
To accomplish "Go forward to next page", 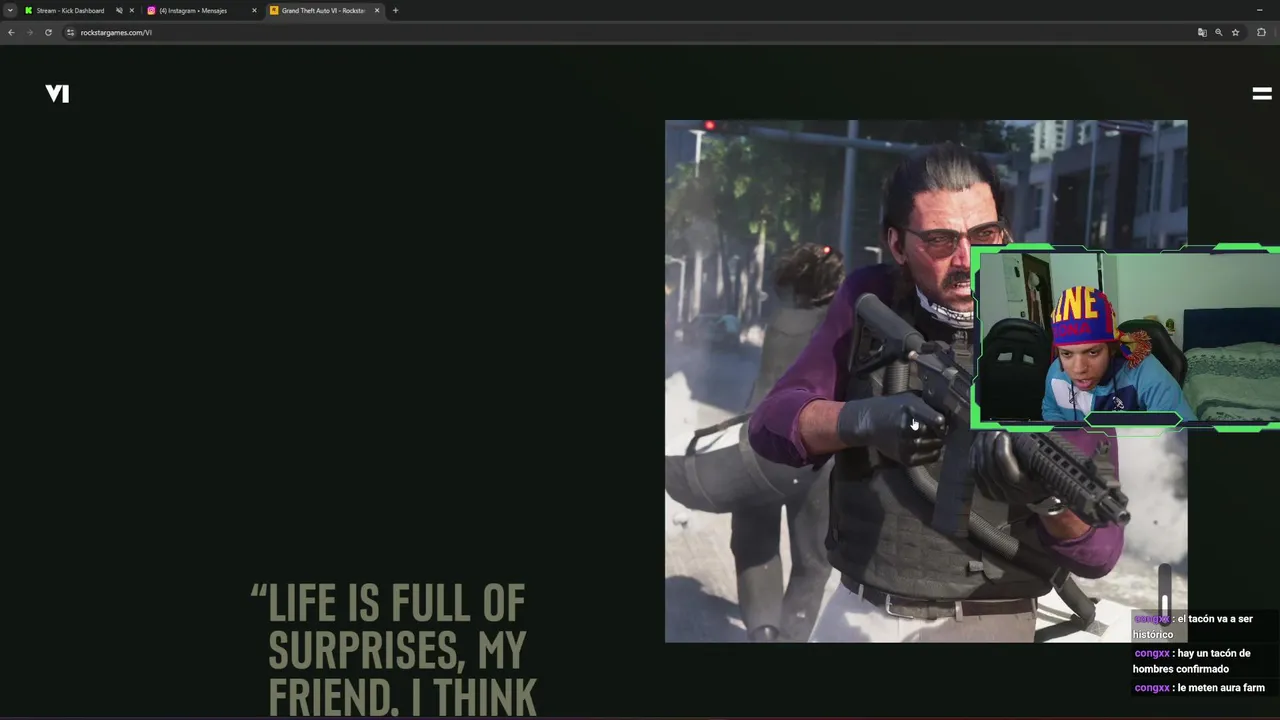I will (x=29, y=32).
